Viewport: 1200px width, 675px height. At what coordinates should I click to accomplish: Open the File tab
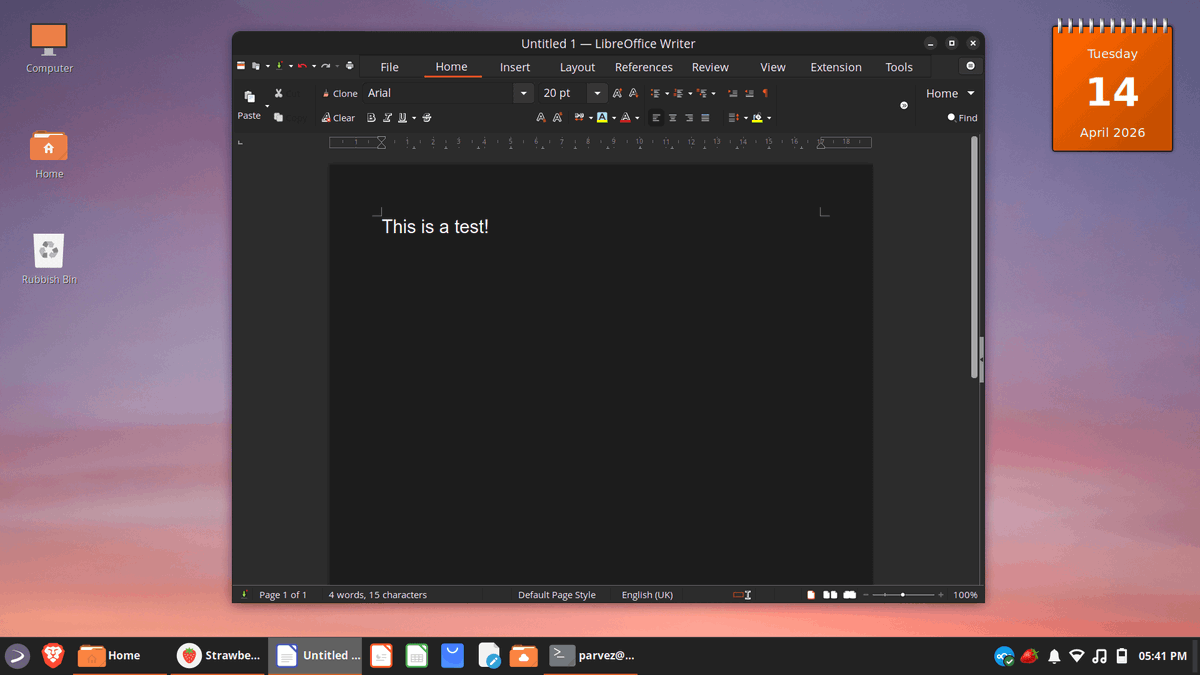click(390, 67)
